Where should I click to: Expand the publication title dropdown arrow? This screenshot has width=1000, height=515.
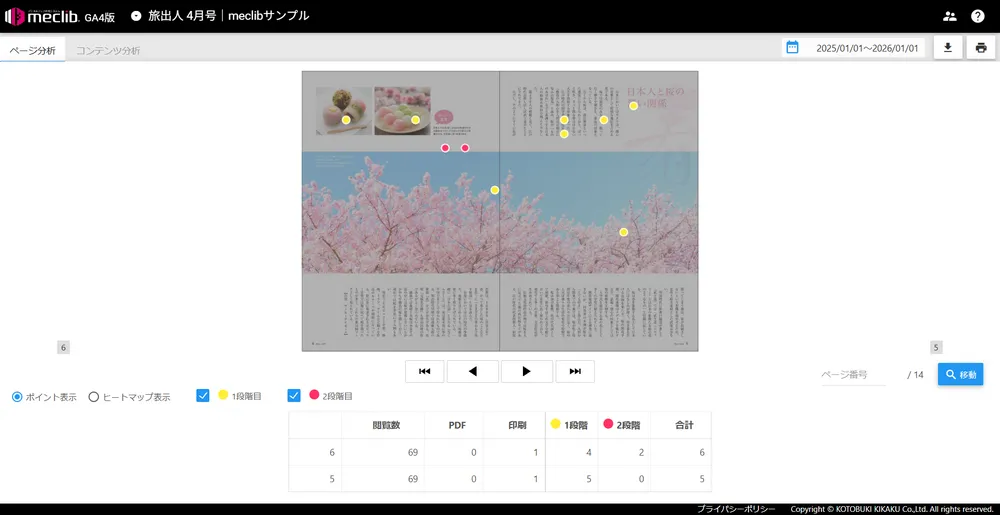tap(136, 16)
